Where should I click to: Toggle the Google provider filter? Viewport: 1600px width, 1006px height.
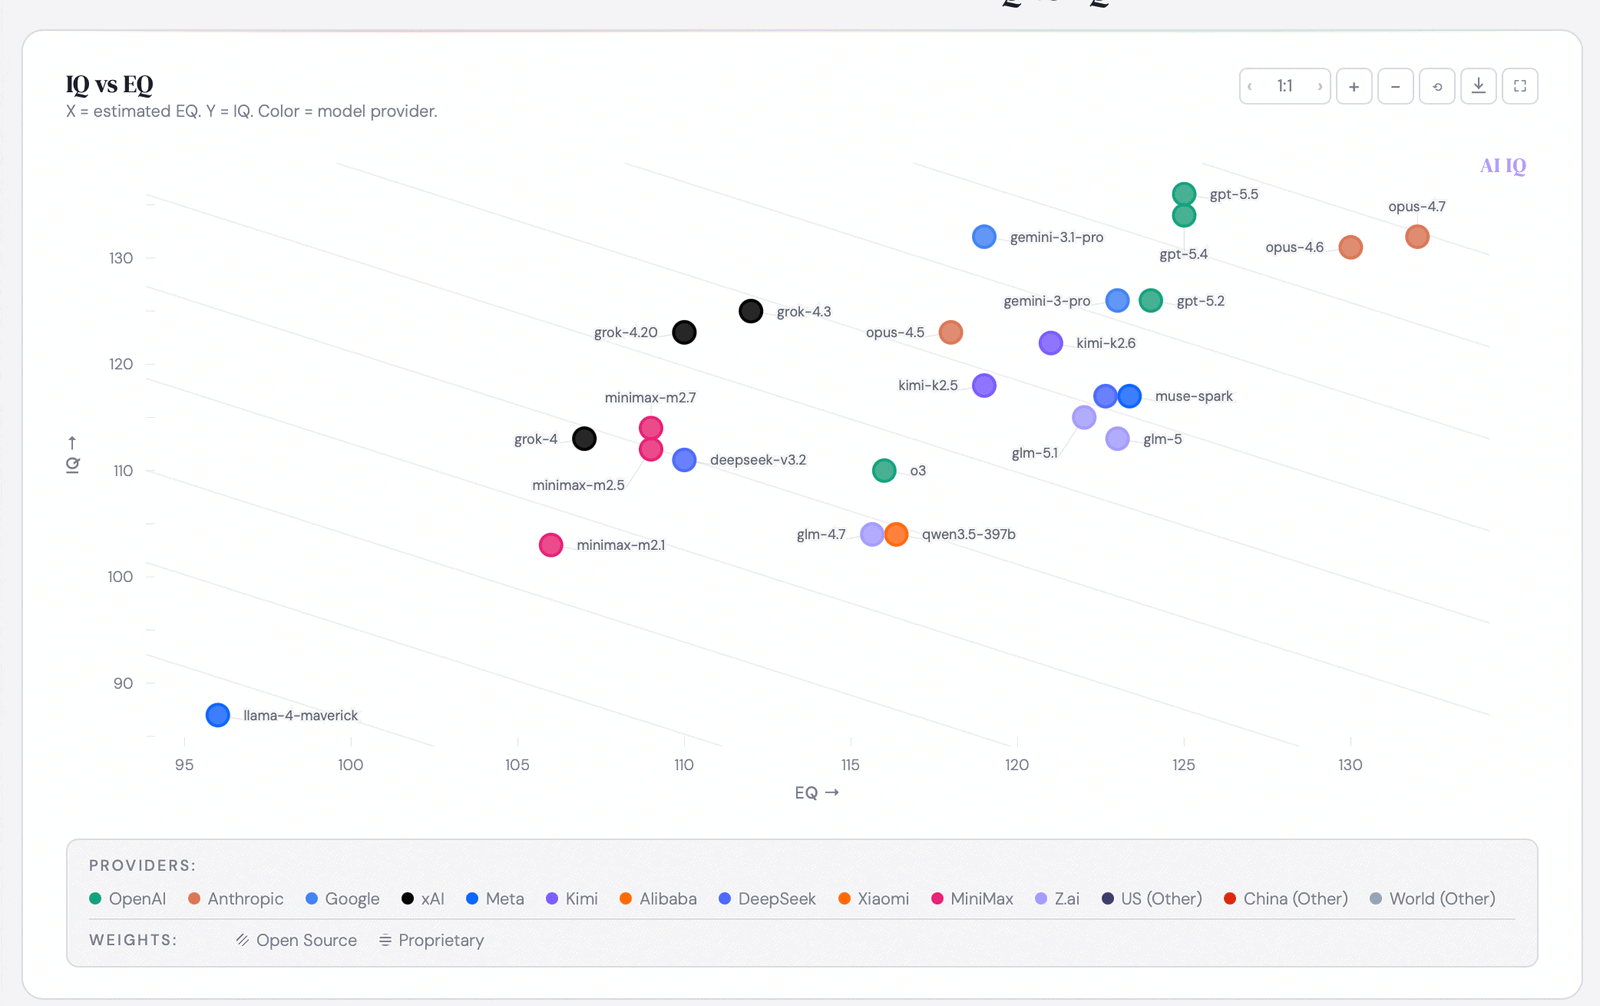(343, 899)
